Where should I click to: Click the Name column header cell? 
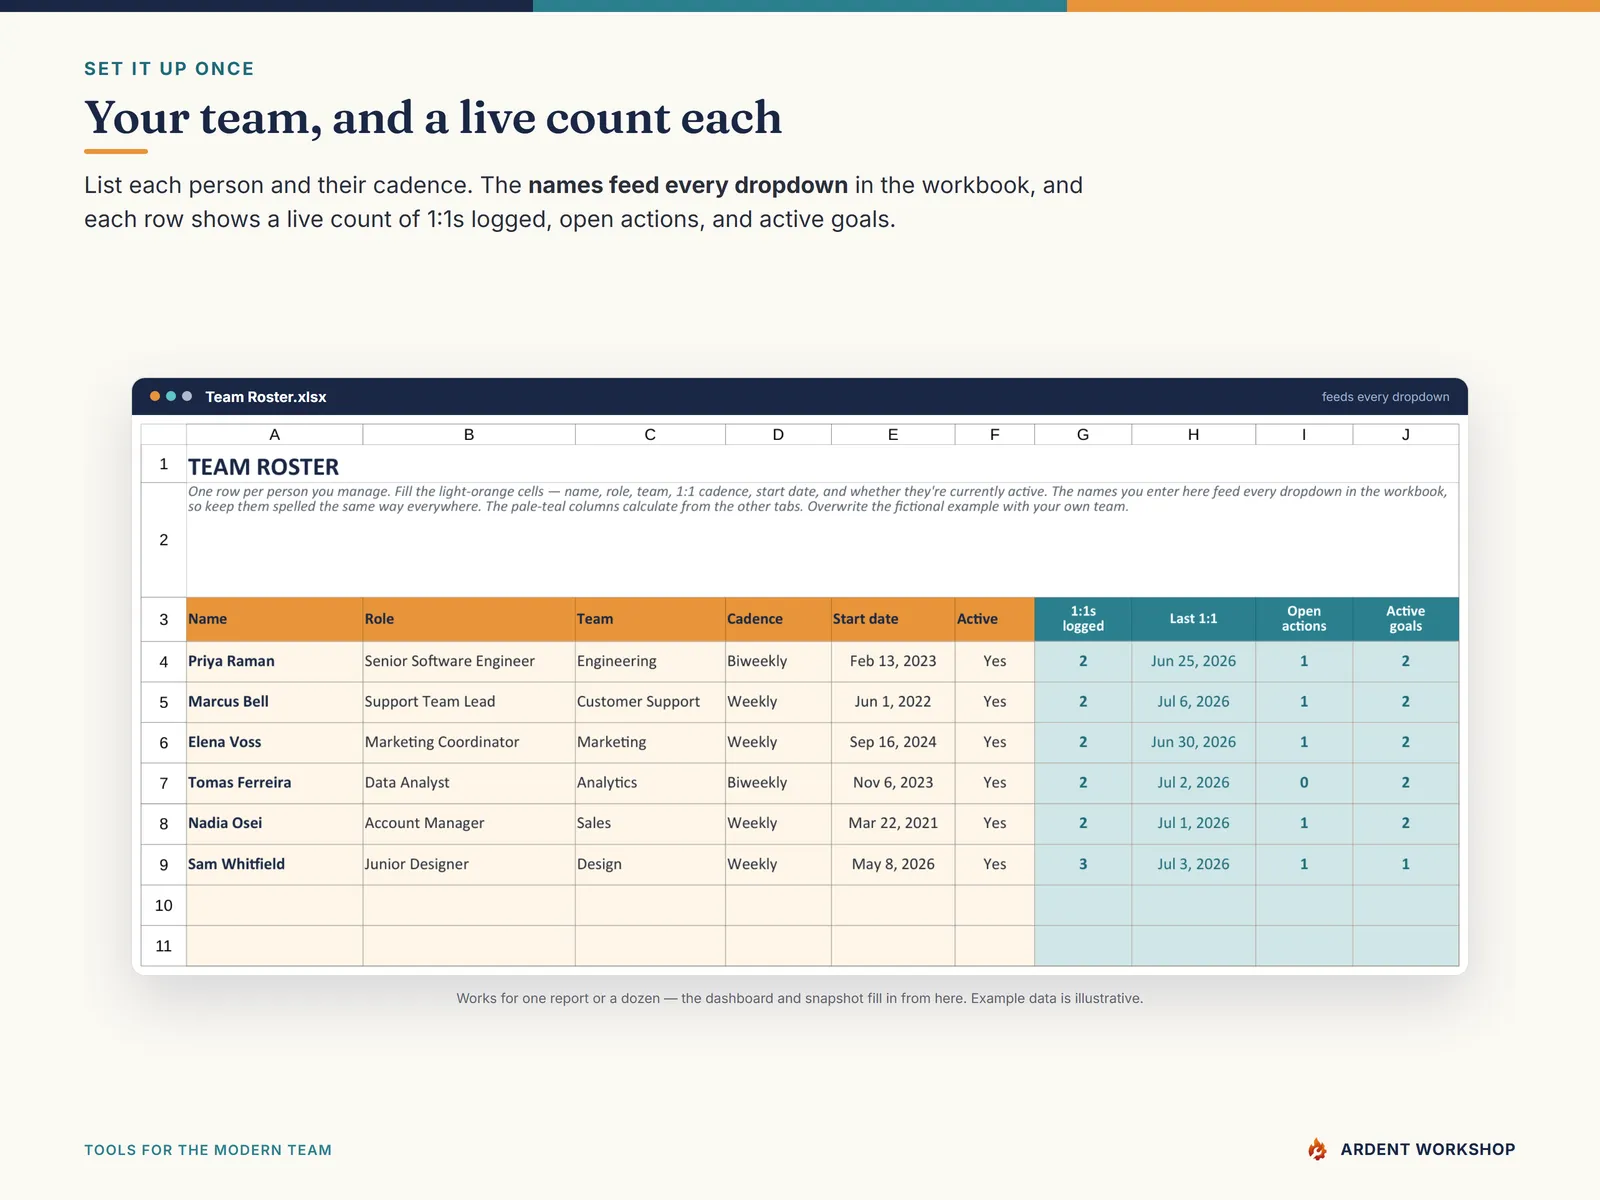274,619
